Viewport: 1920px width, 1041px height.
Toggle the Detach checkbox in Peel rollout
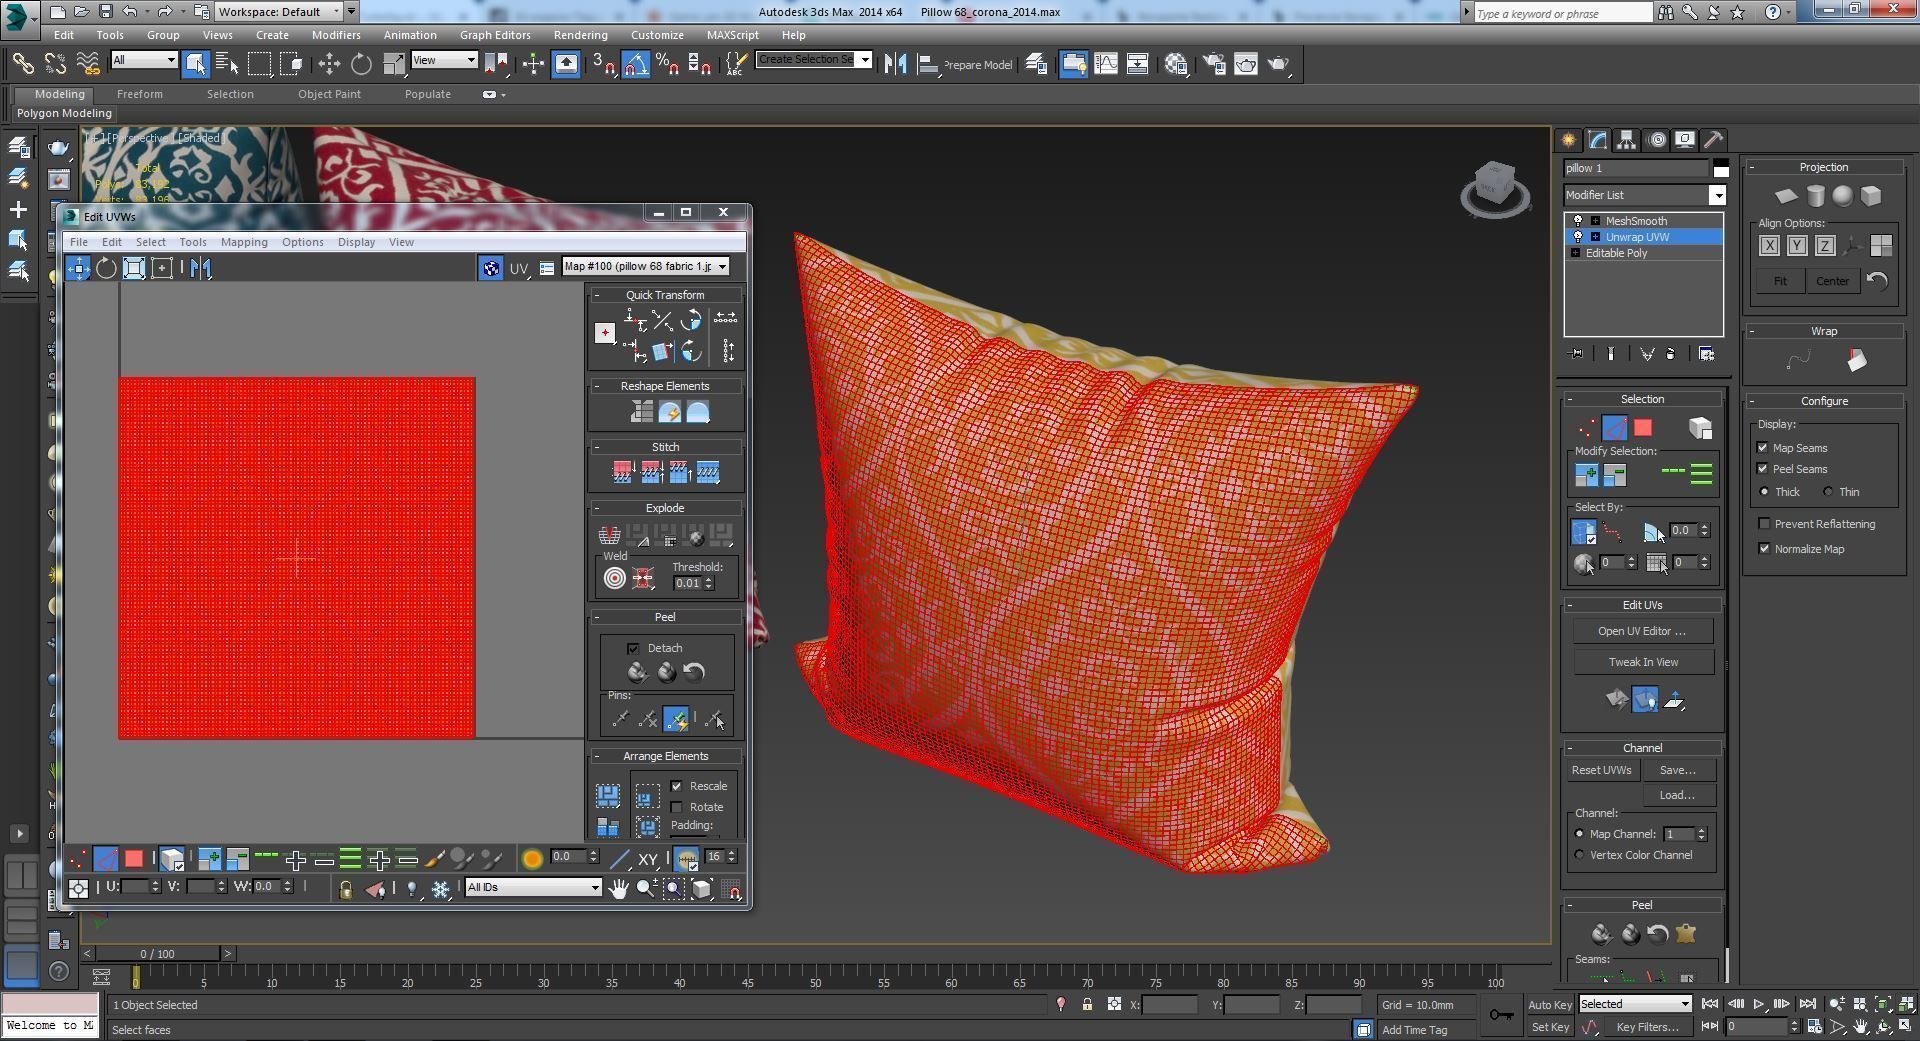pyautogui.click(x=633, y=648)
